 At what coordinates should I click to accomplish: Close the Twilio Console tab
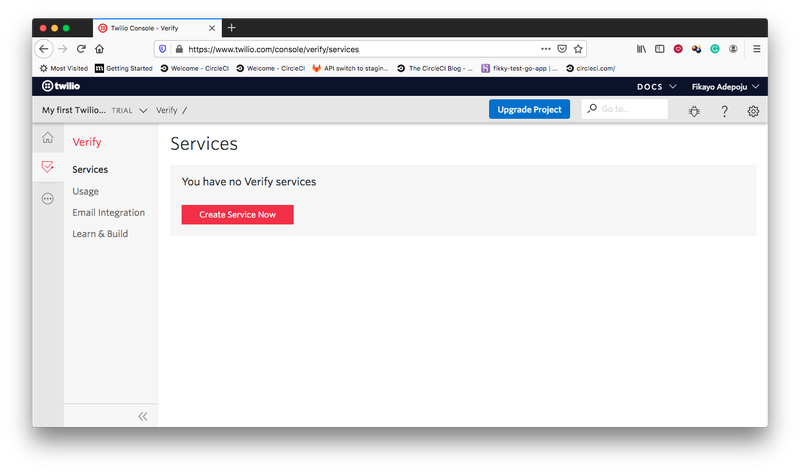coord(212,28)
